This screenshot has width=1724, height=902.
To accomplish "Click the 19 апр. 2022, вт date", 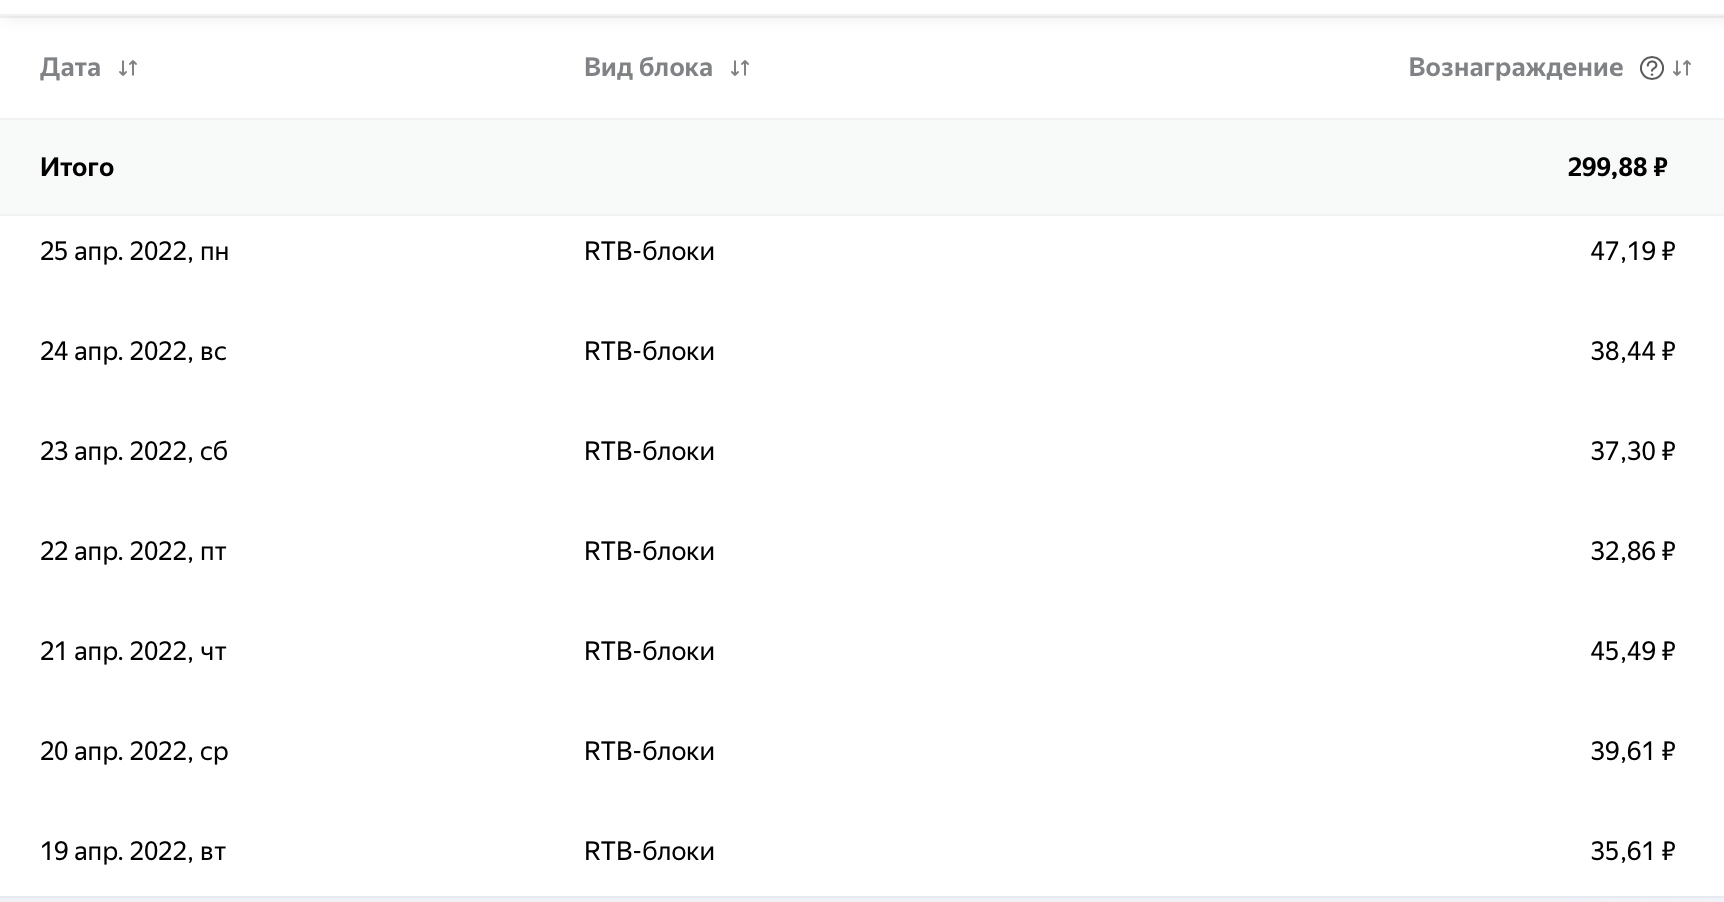I will 133,851.
